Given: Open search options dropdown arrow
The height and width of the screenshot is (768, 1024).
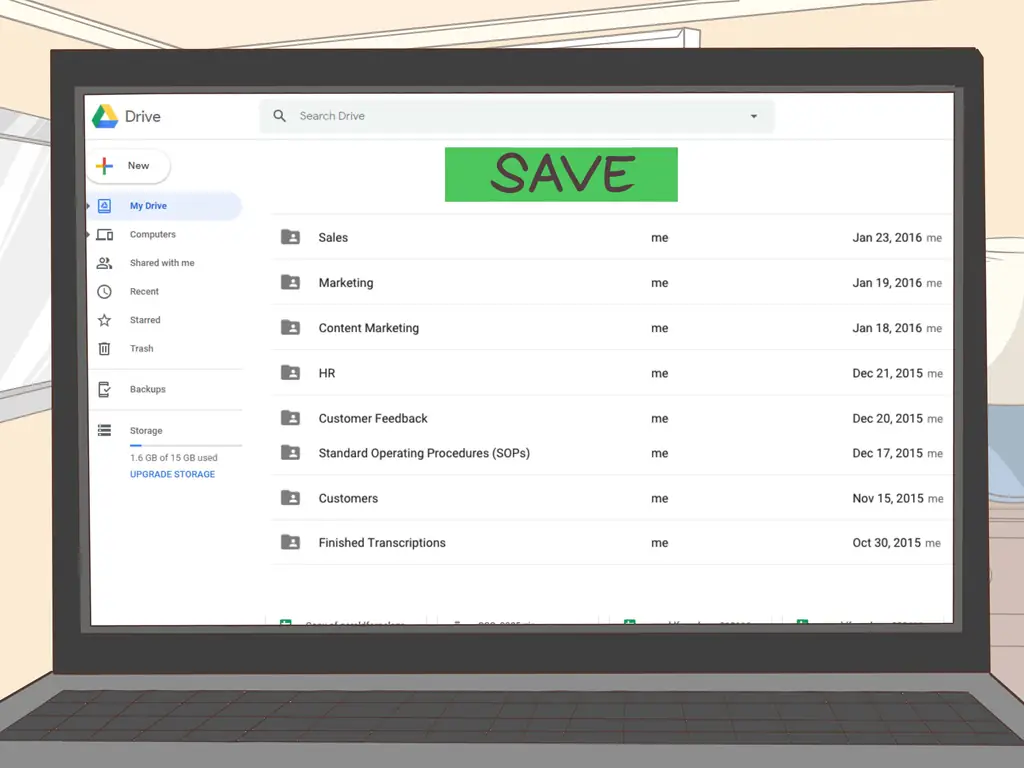Looking at the screenshot, I should [x=753, y=117].
